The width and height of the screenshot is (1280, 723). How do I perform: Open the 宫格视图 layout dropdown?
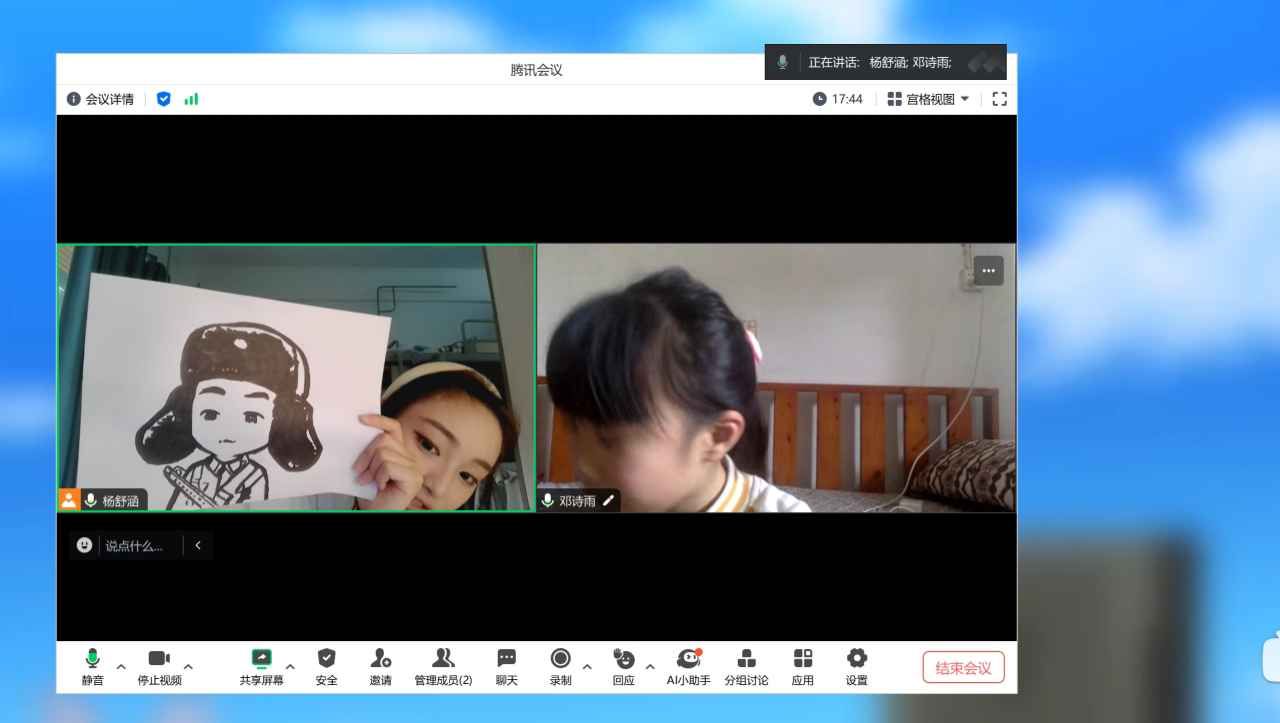[929, 99]
